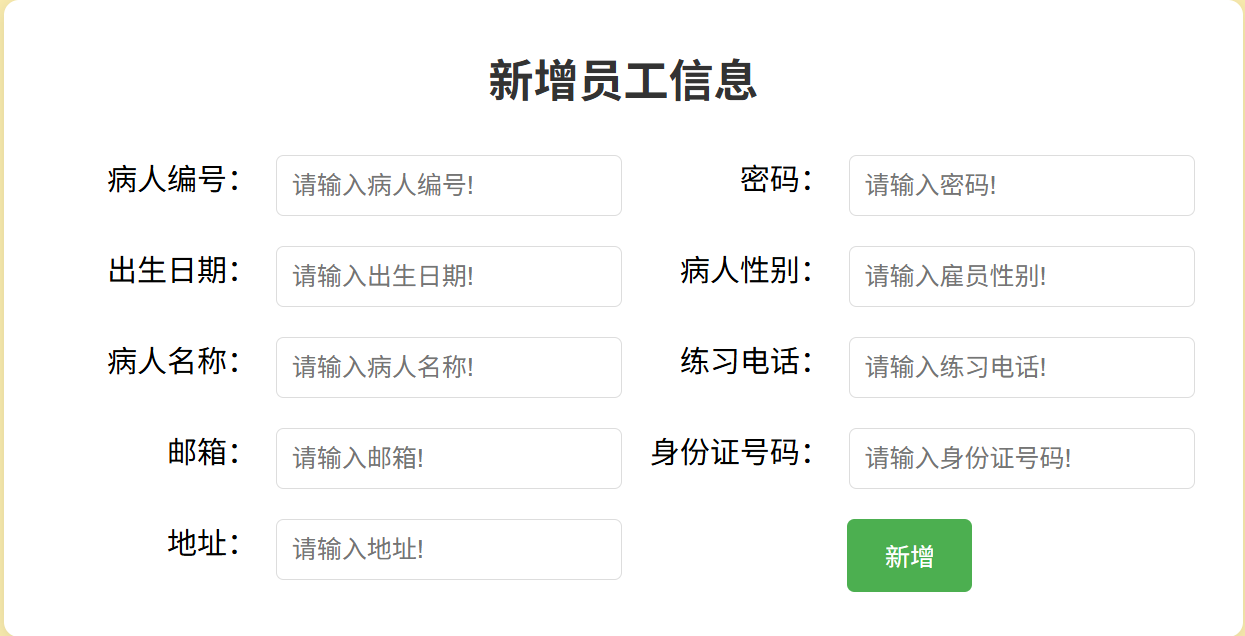
Task: Select the 出生日期 birth date field
Action: [x=448, y=277]
